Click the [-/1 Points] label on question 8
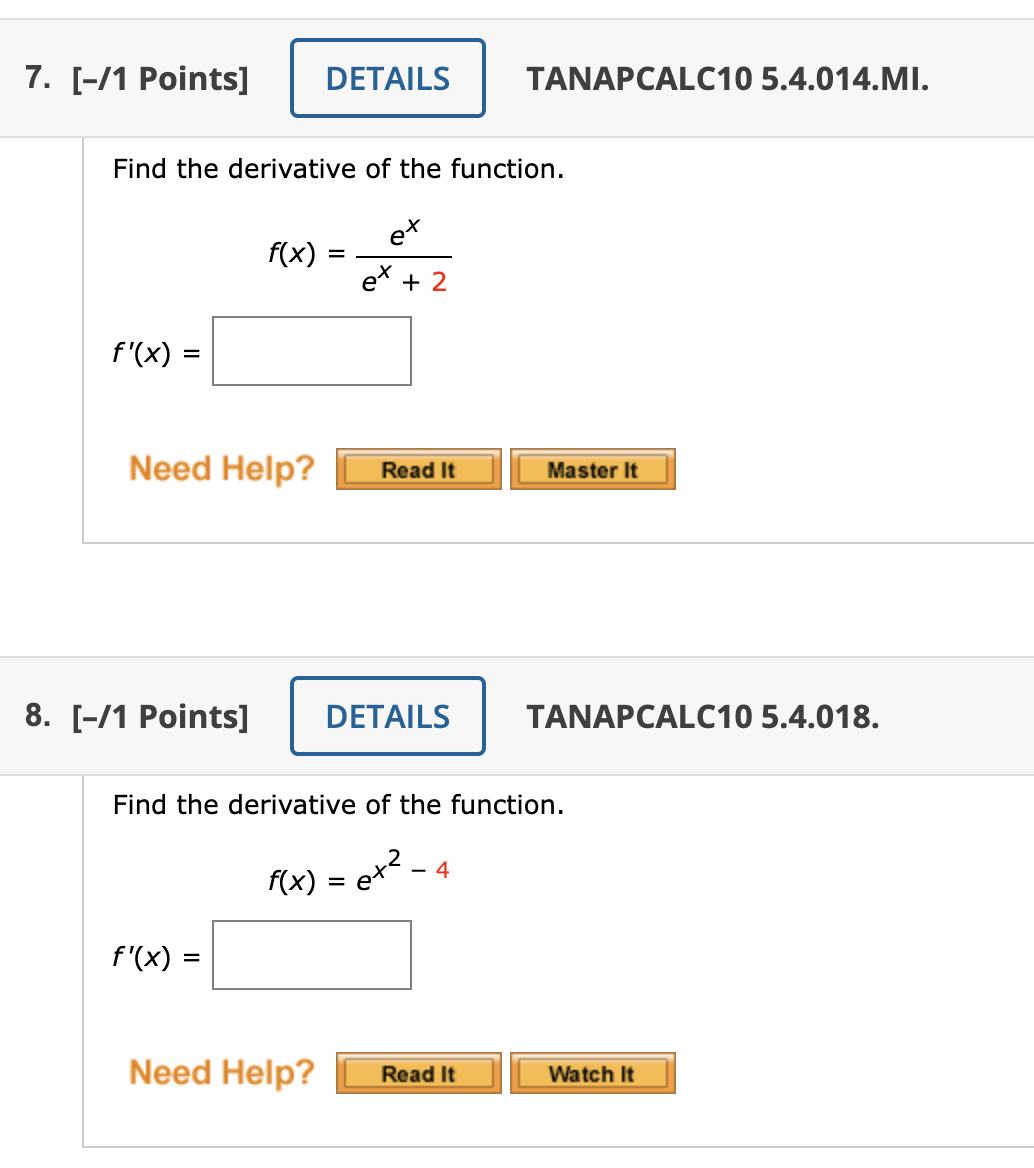 click(160, 716)
